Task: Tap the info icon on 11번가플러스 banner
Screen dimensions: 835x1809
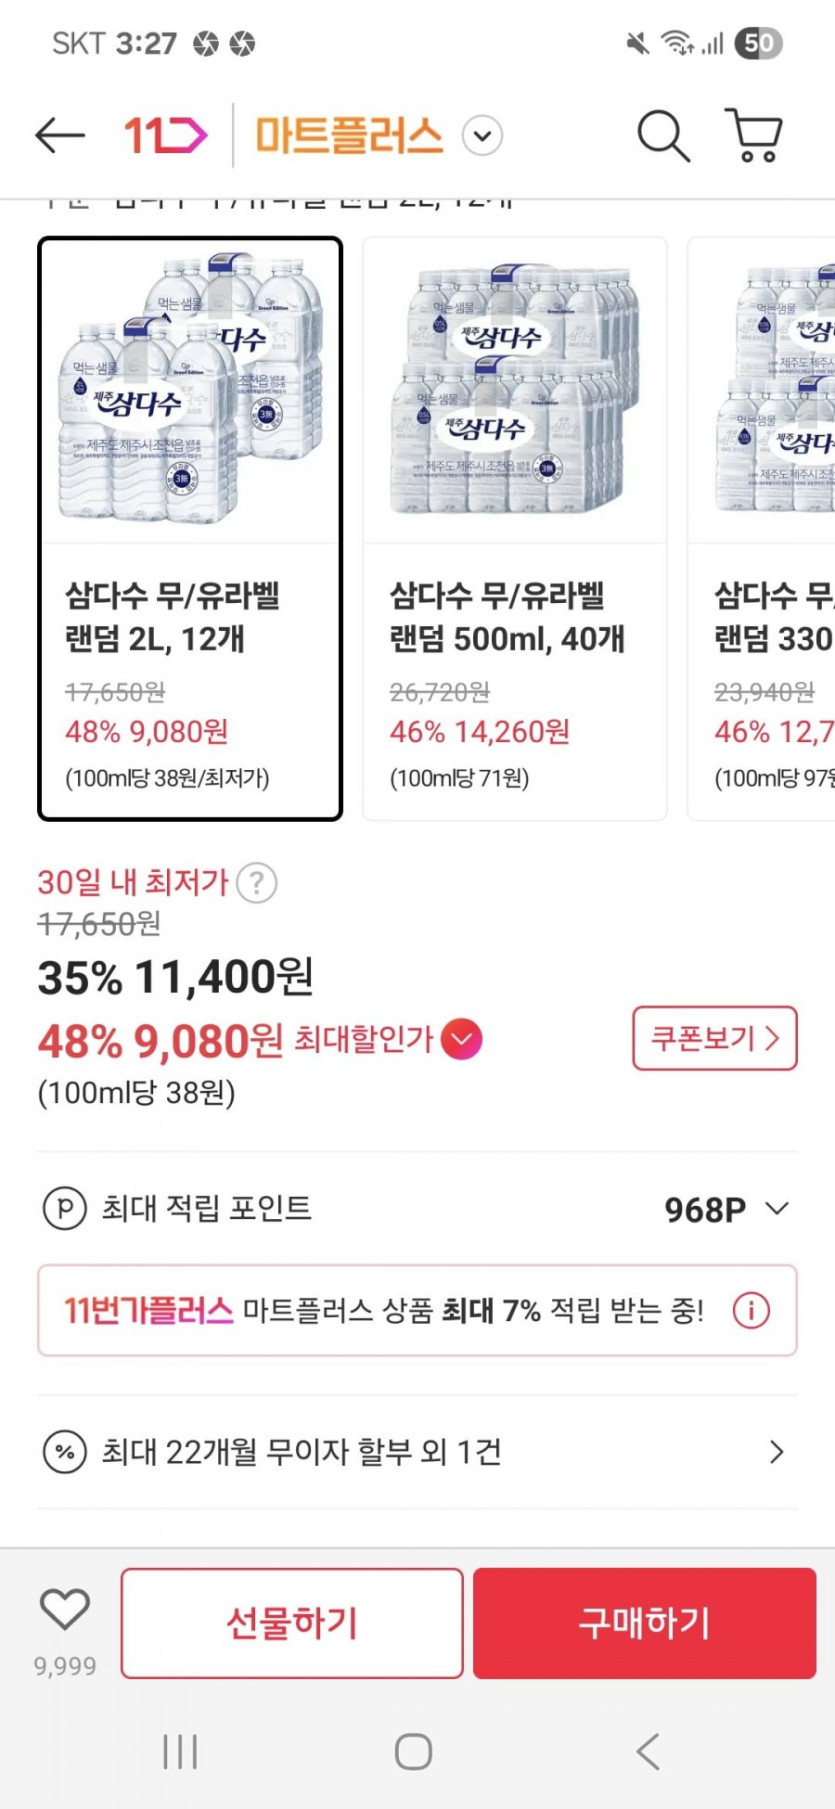Action: (751, 1310)
